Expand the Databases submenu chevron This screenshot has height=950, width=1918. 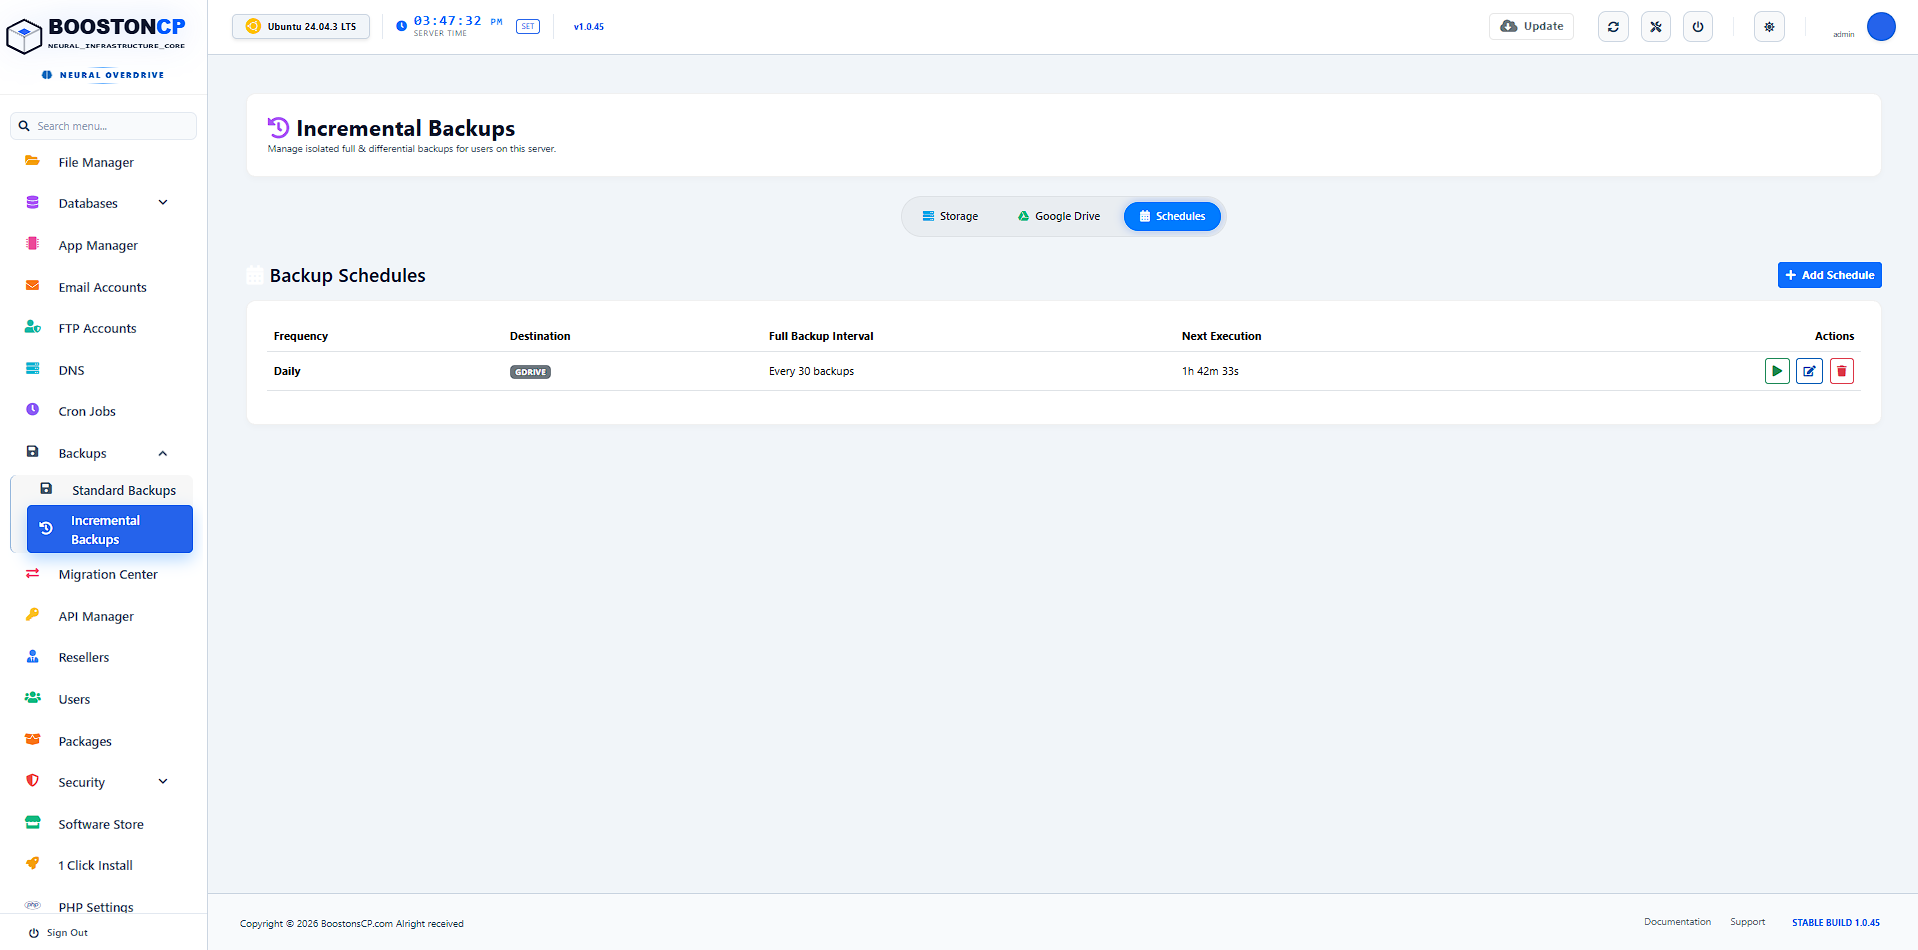pyautogui.click(x=163, y=203)
